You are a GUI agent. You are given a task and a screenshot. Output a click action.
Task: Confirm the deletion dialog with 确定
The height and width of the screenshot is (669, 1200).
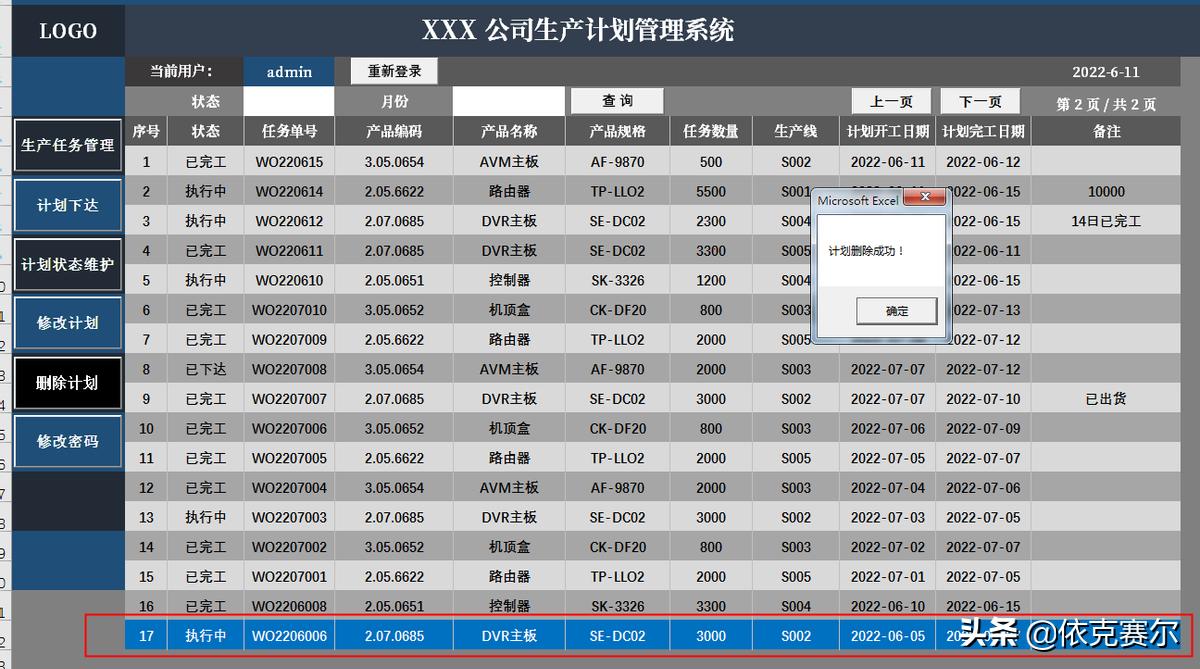895,311
